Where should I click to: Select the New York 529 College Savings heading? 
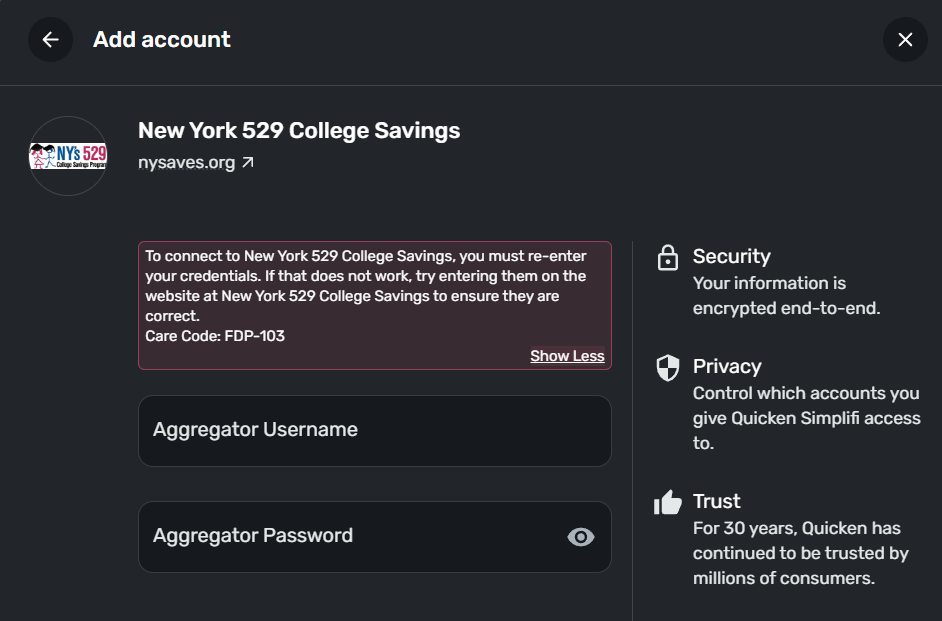pyautogui.click(x=299, y=130)
